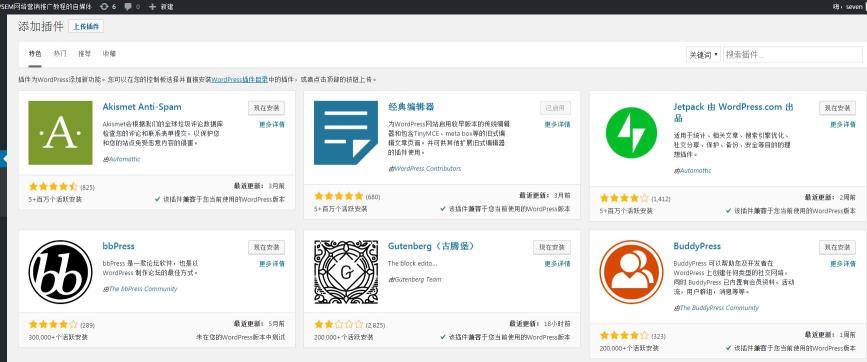Click the 添加插件 page heading

click(41, 26)
